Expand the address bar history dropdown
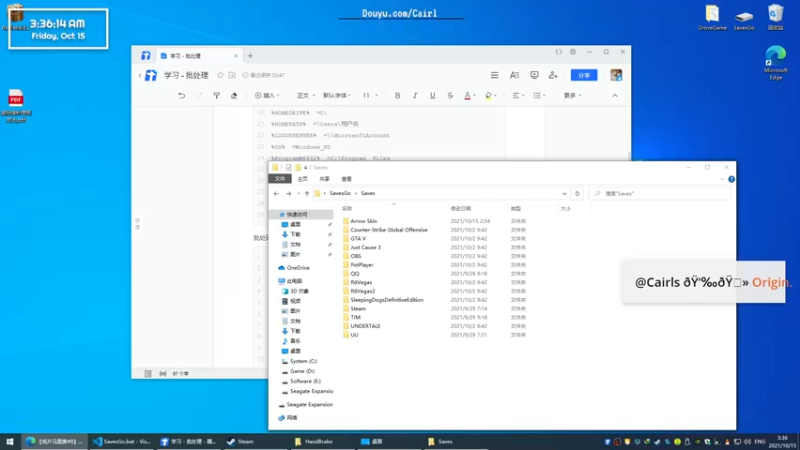 [x=564, y=193]
